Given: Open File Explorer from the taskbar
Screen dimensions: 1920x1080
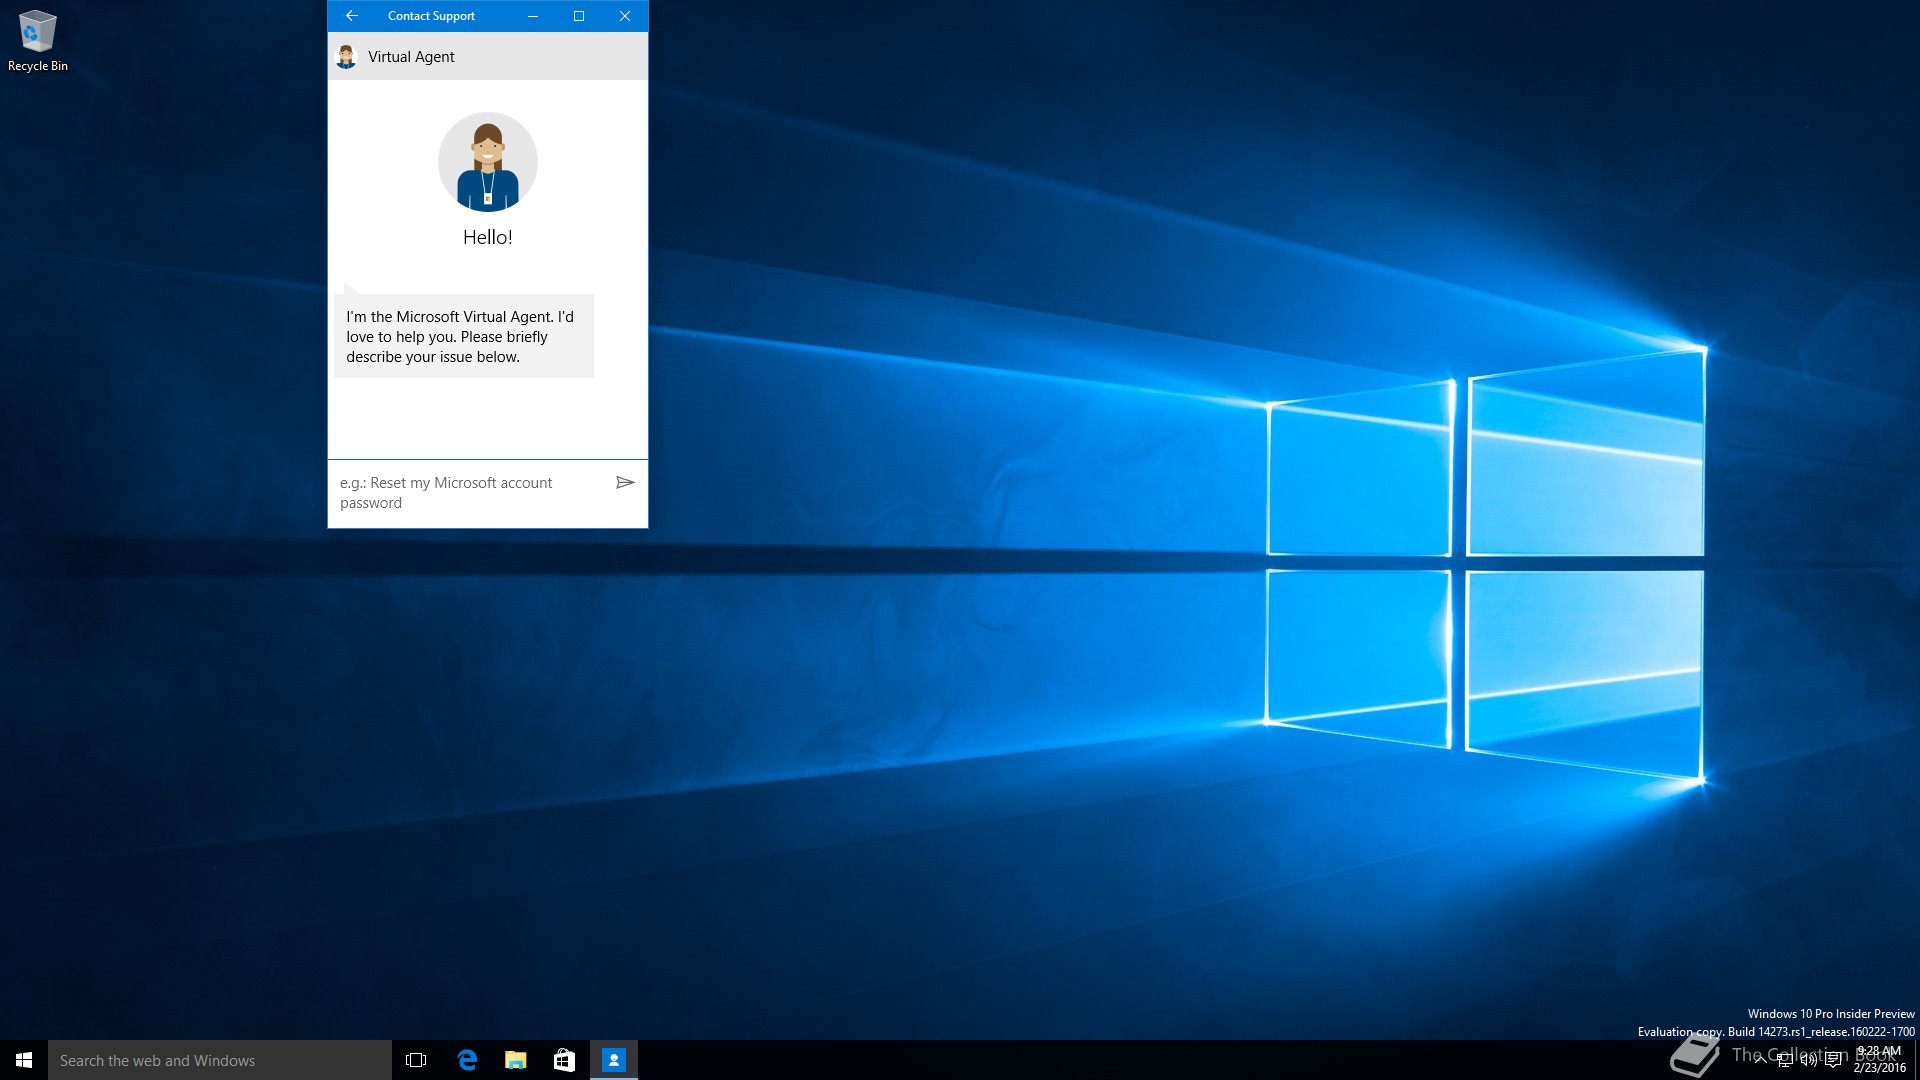Looking at the screenshot, I should tap(515, 1060).
